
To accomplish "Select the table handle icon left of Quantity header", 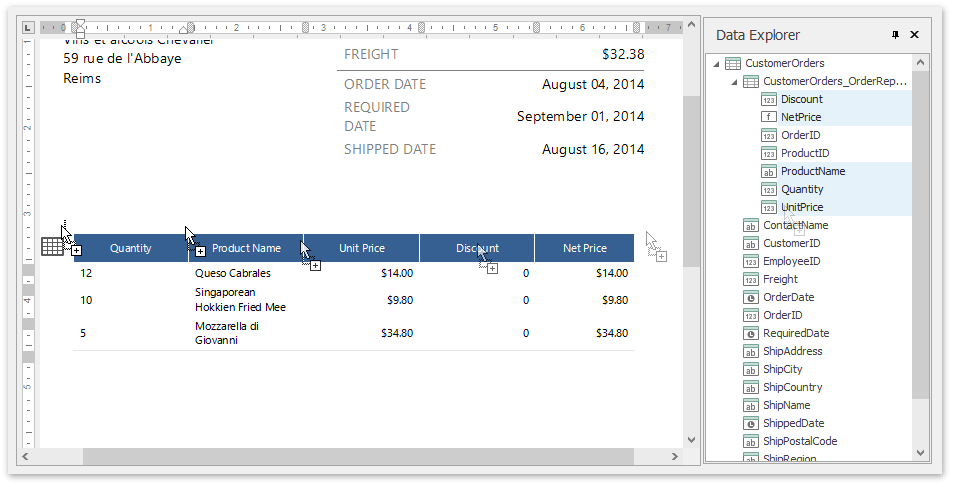I will click(x=52, y=246).
